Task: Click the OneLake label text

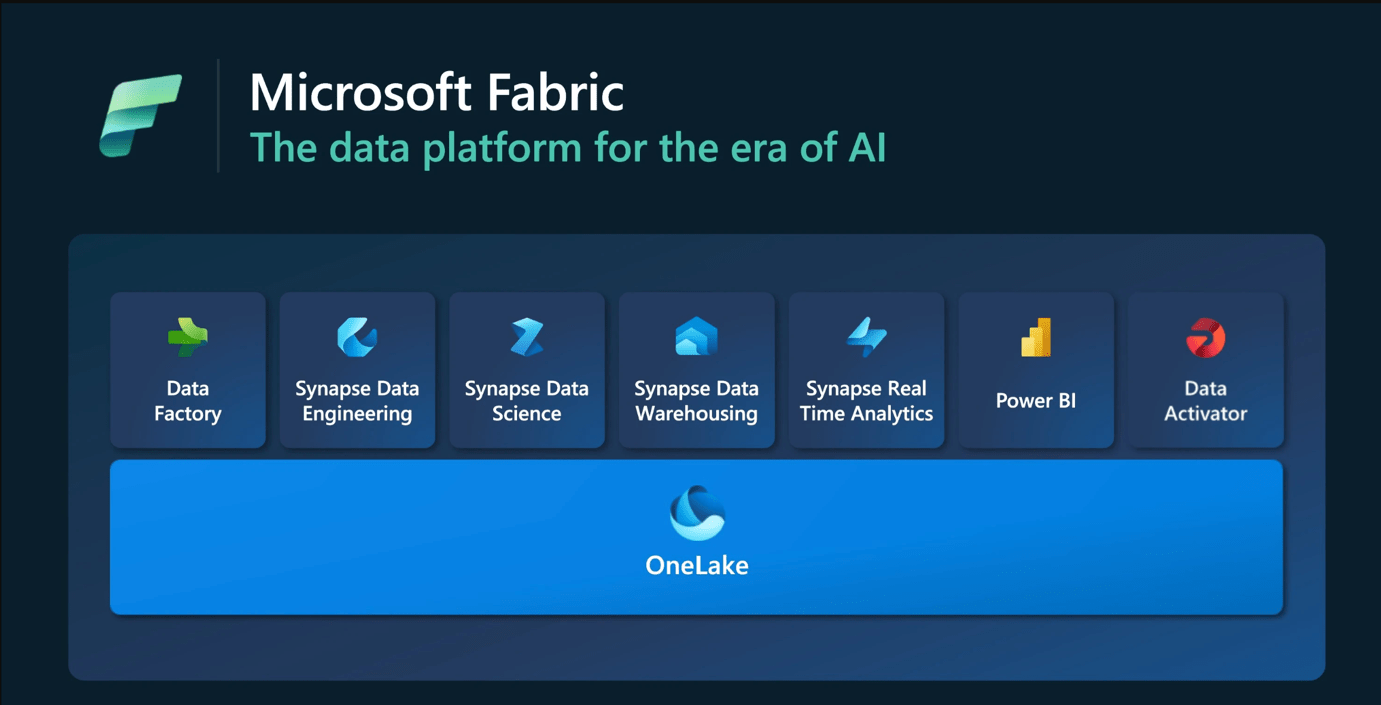Action: coord(697,565)
